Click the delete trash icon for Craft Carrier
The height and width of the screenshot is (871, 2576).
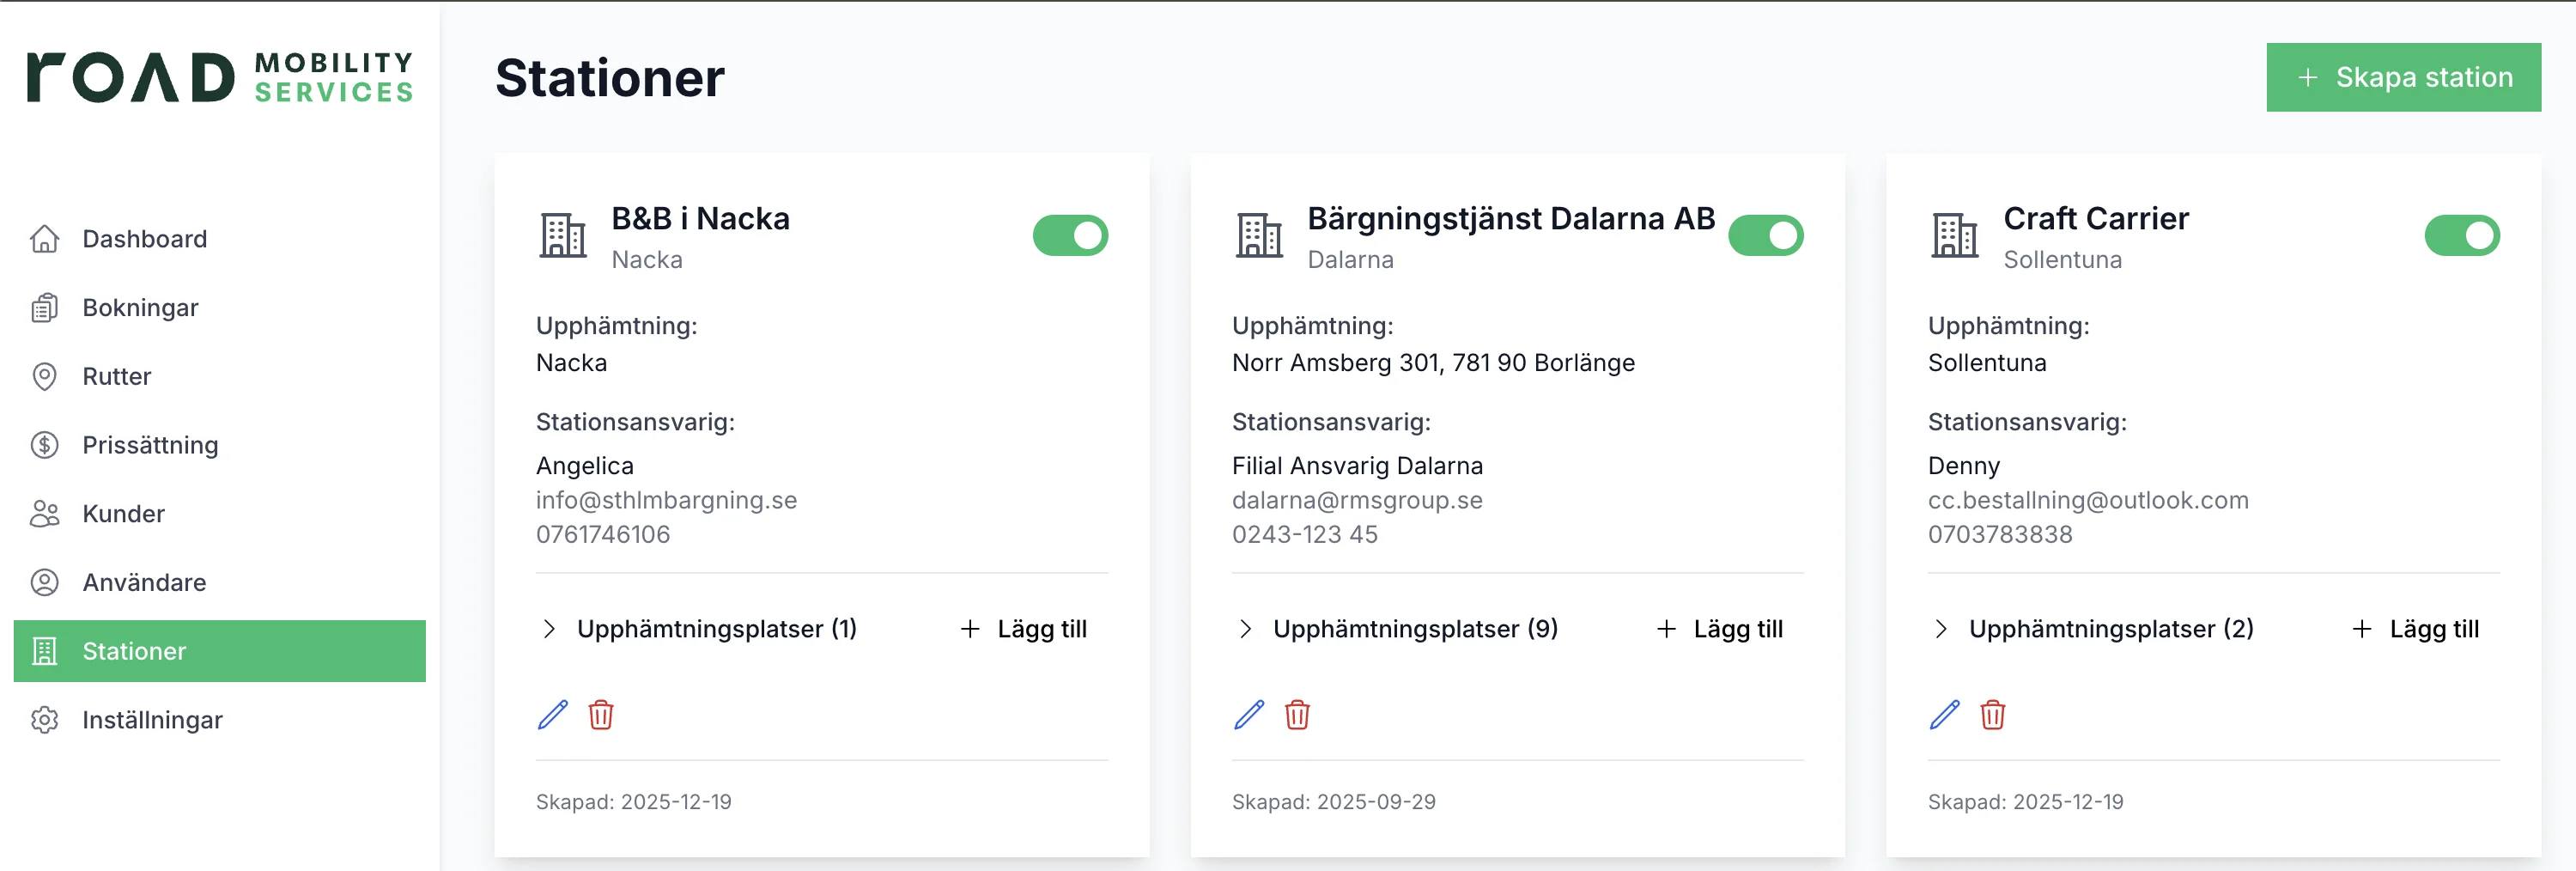point(1993,715)
